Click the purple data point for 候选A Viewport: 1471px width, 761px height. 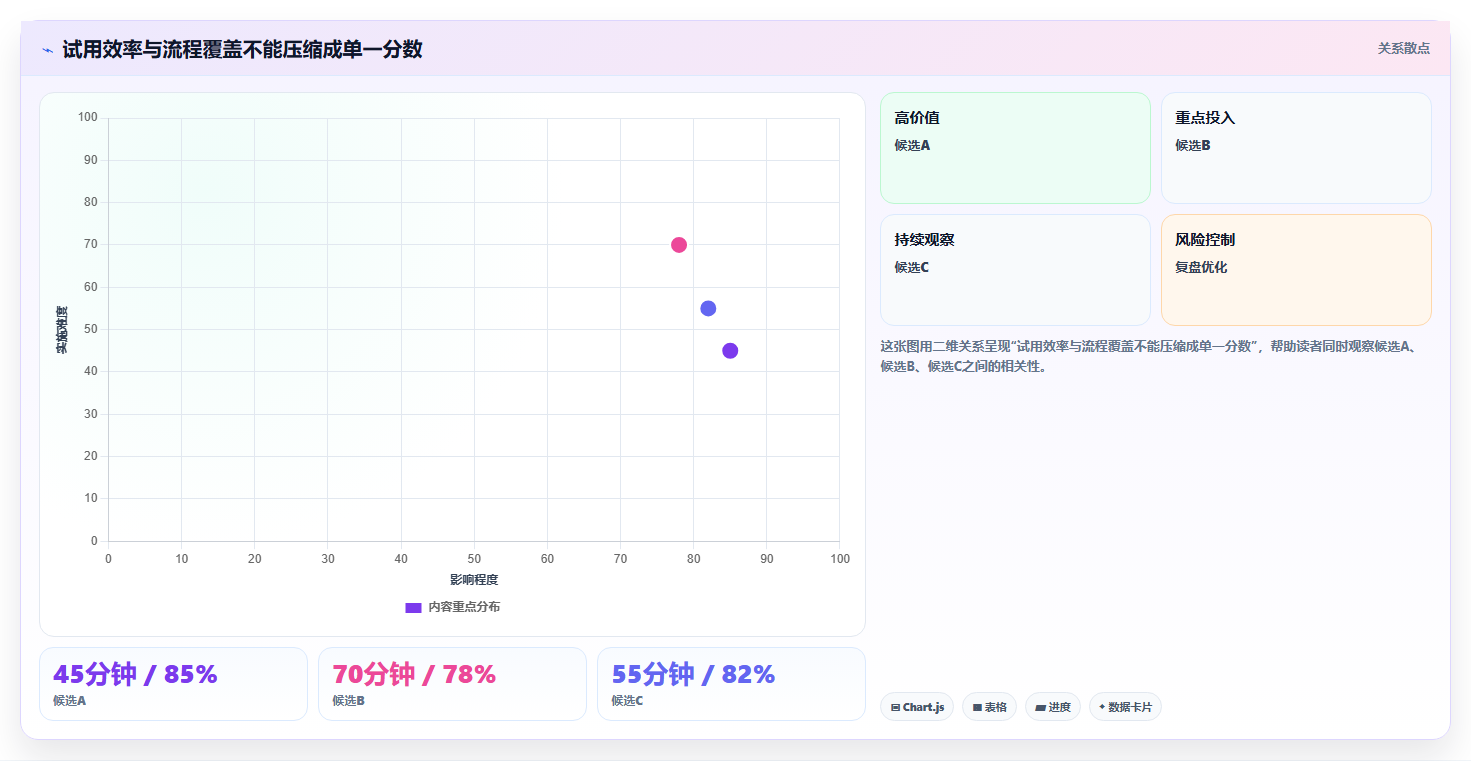click(730, 351)
